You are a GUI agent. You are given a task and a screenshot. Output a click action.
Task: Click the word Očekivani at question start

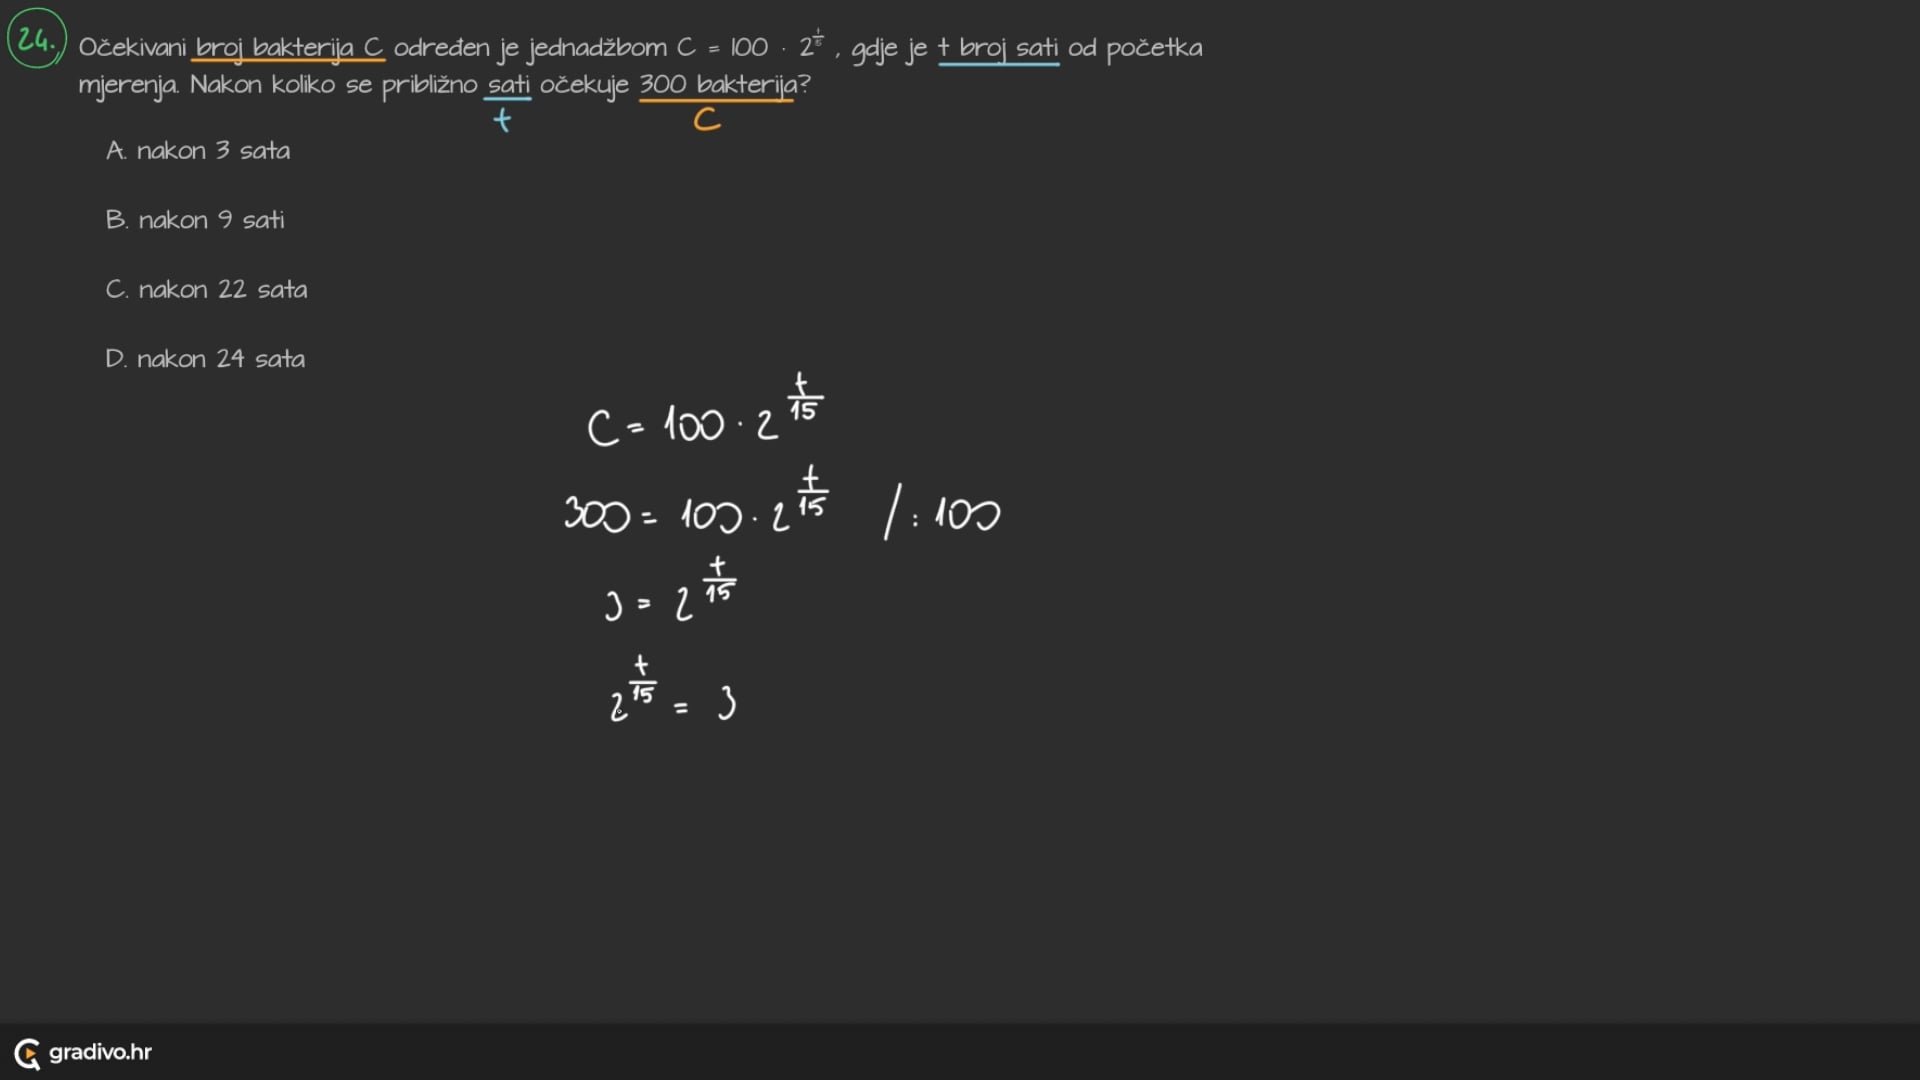132,48
